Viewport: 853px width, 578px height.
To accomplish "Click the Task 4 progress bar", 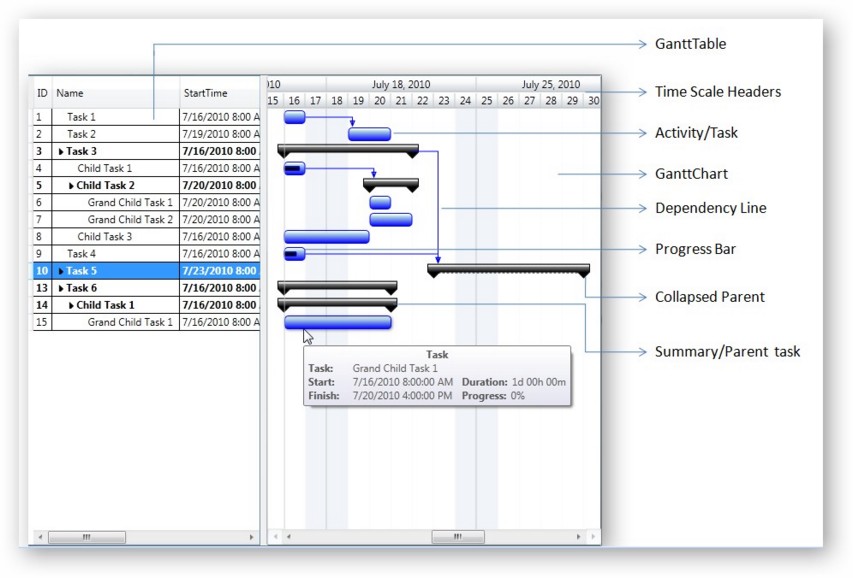I will [x=294, y=254].
